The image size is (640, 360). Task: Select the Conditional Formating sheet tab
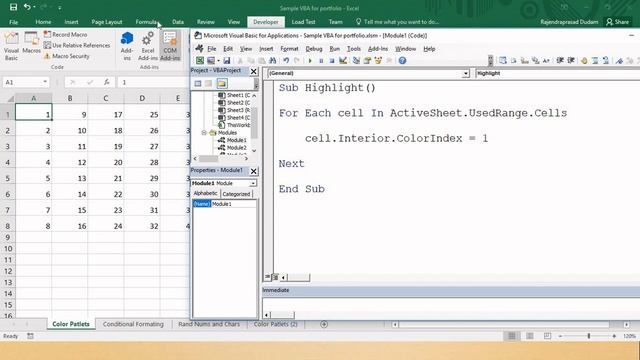point(133,324)
